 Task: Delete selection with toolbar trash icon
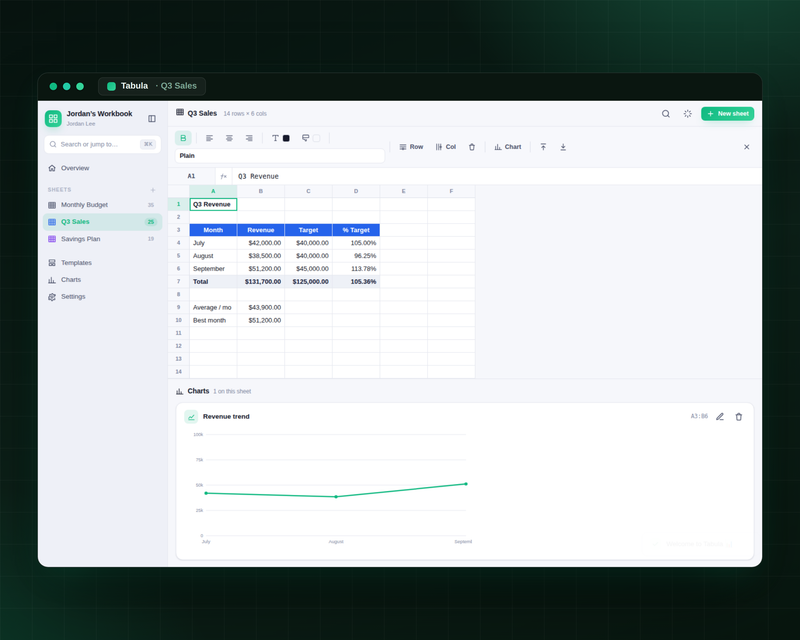pos(472,147)
